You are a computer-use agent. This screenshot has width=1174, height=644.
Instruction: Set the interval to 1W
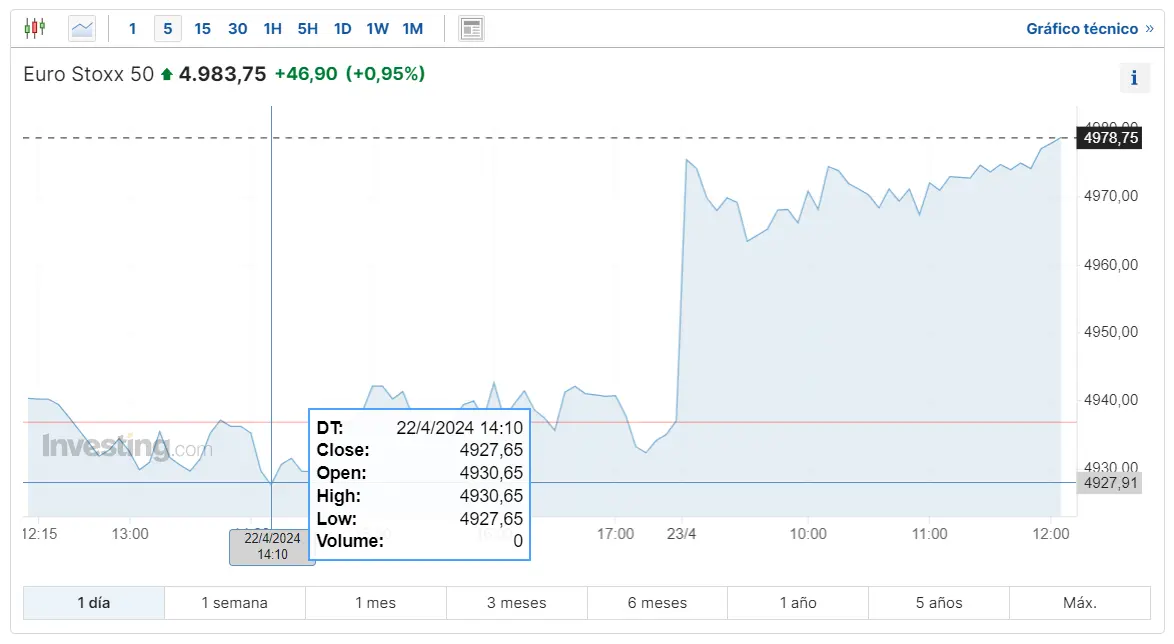(377, 28)
